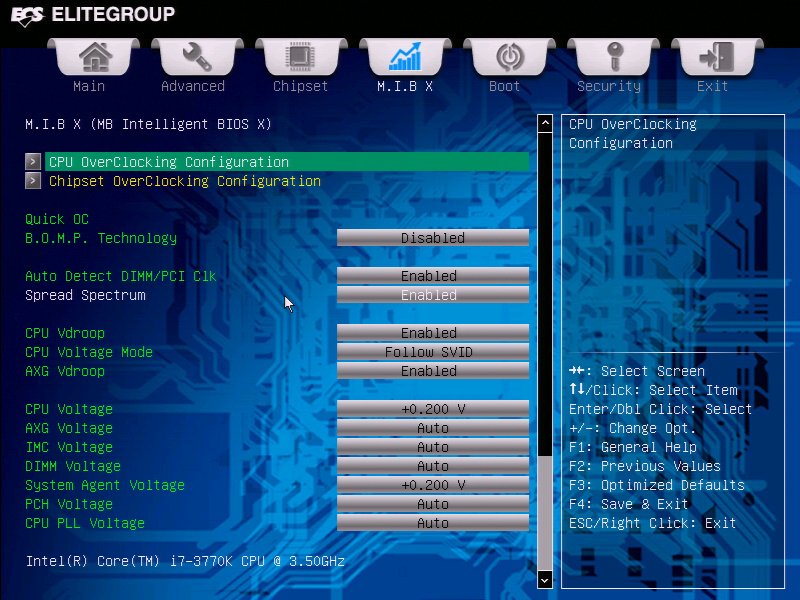Switch to the Security tab
Screen dimensions: 800x600
coord(609,86)
